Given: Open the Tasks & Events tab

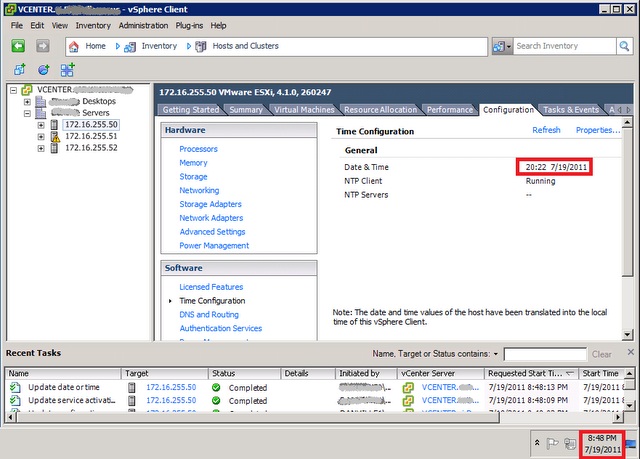Looking at the screenshot, I should coord(571,110).
